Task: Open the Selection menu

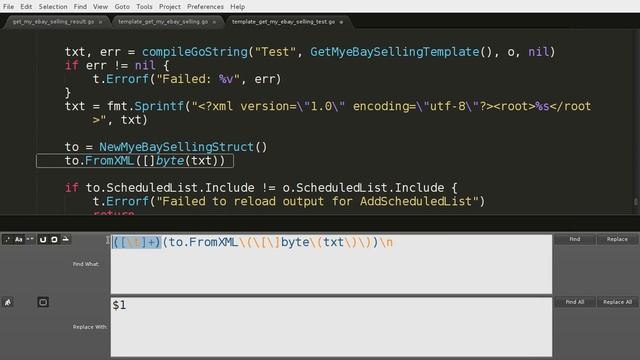Action: 53,7
